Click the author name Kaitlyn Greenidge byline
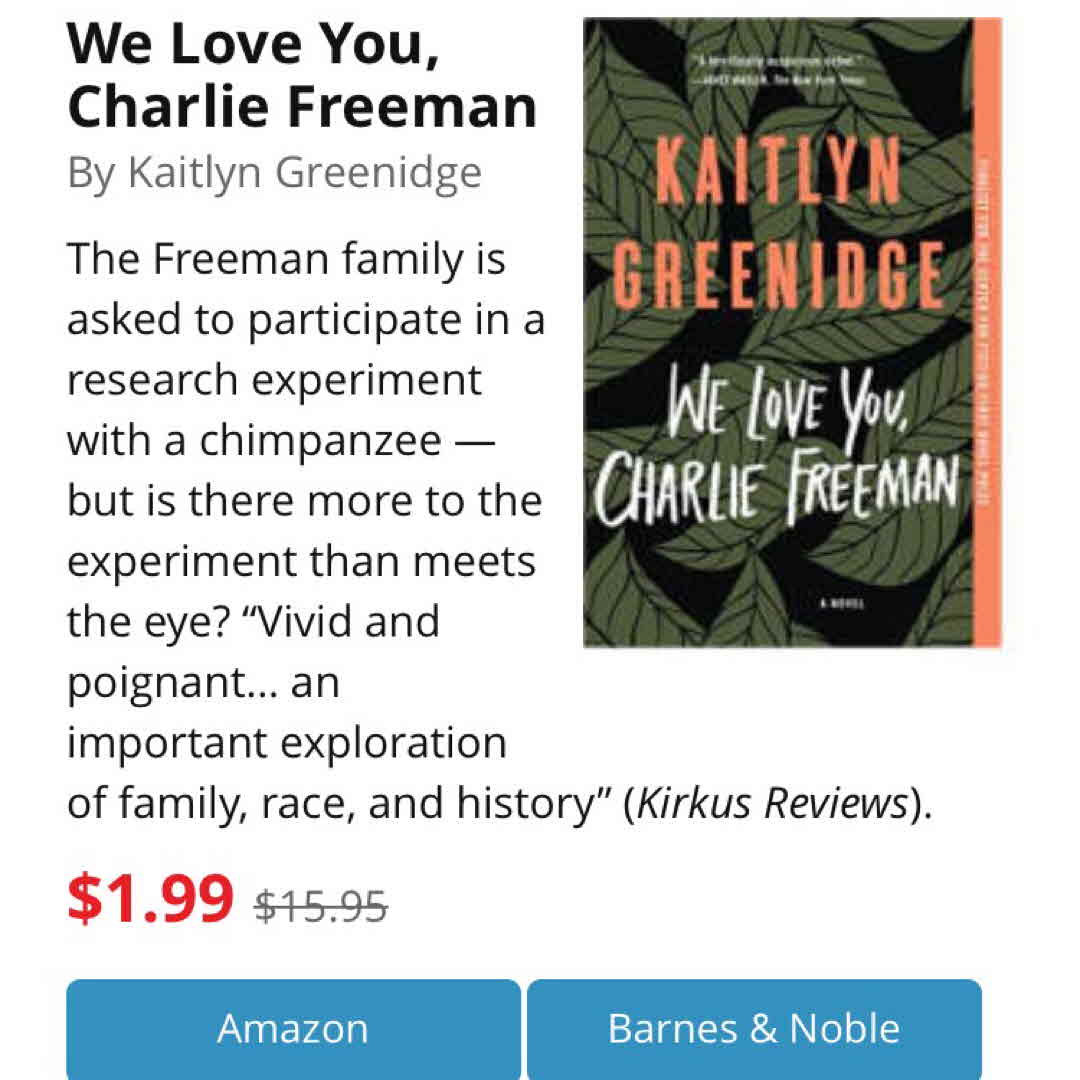The height and width of the screenshot is (1080, 1080). [274, 173]
